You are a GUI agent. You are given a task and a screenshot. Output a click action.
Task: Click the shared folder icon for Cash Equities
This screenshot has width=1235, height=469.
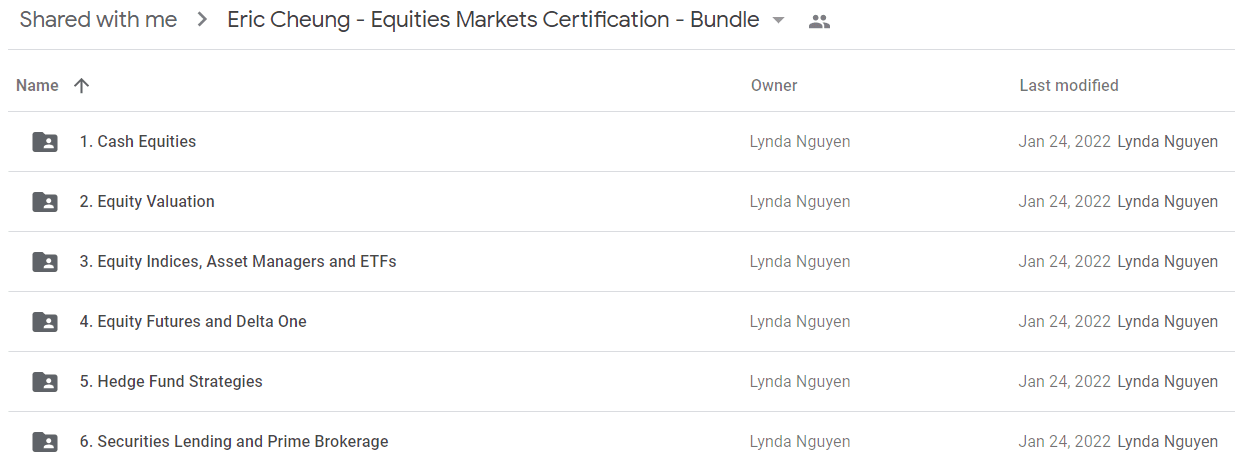45,142
